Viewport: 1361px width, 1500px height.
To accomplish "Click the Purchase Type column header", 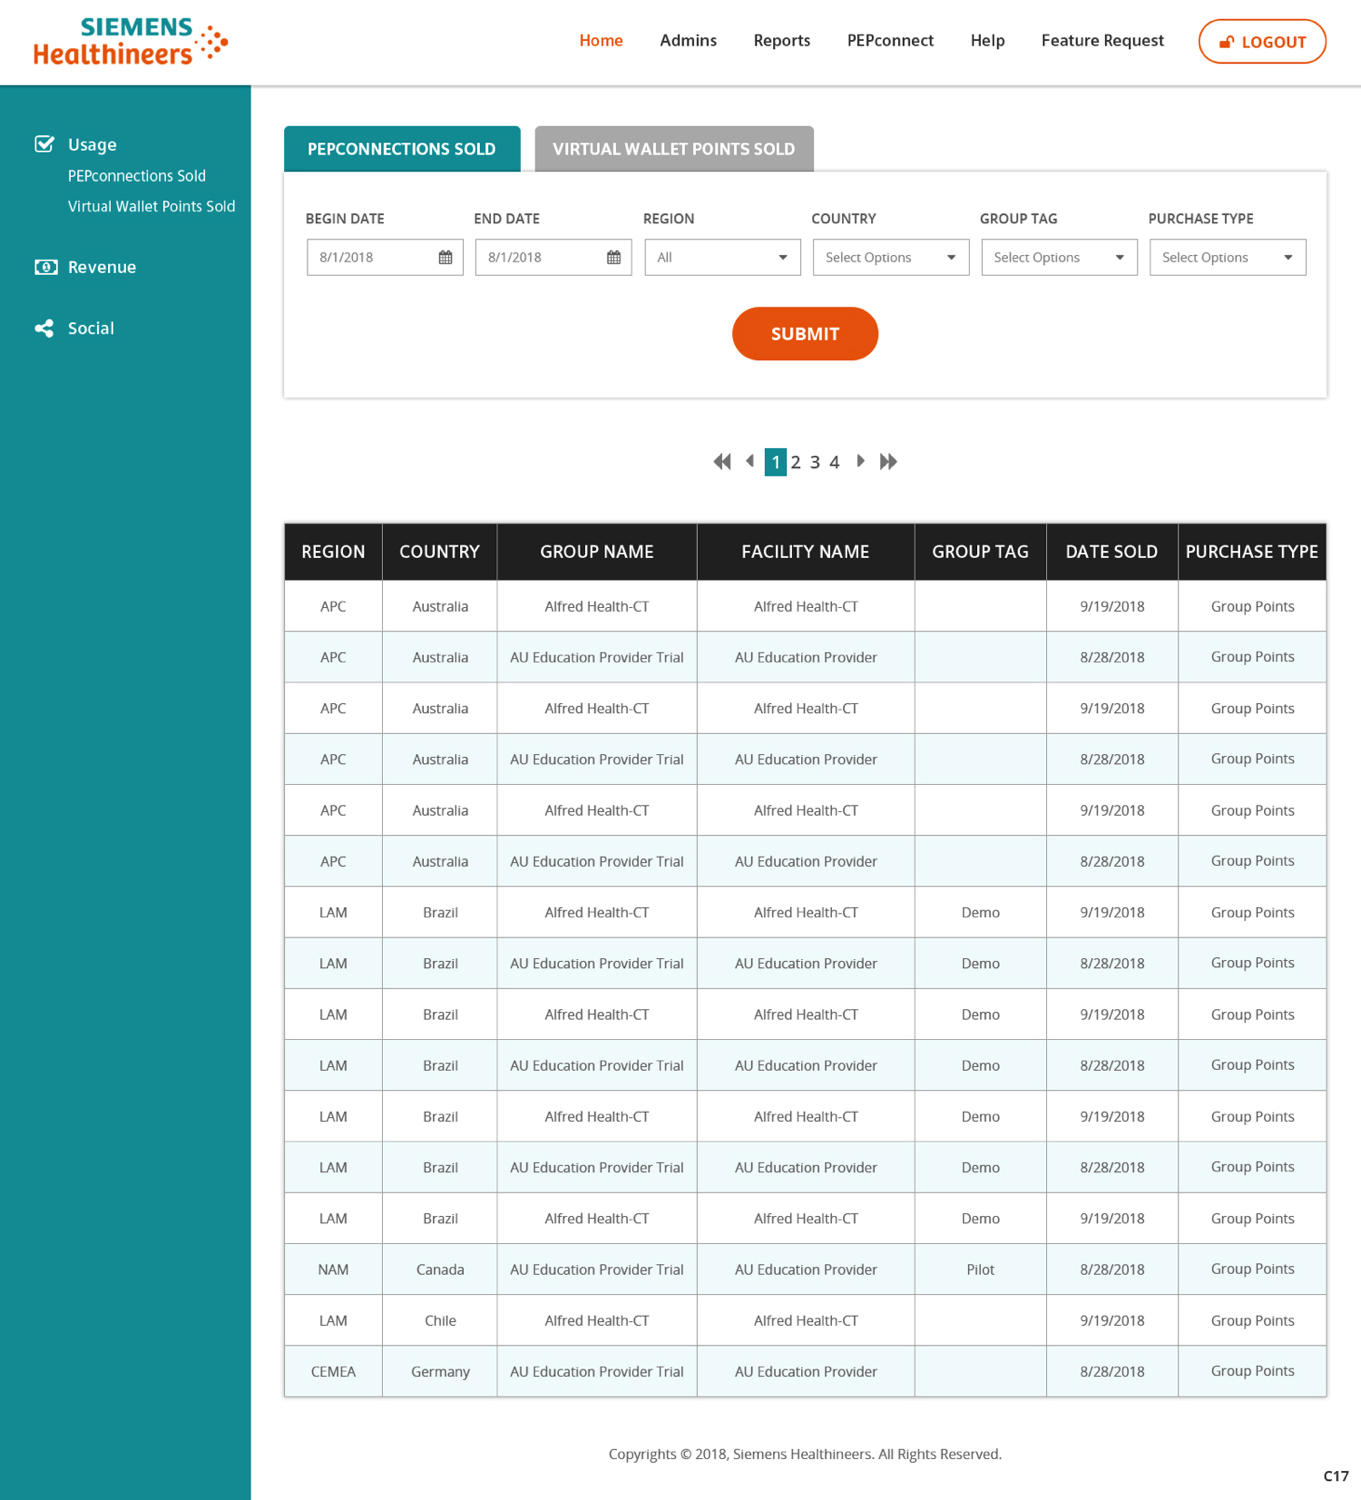I will (1252, 552).
